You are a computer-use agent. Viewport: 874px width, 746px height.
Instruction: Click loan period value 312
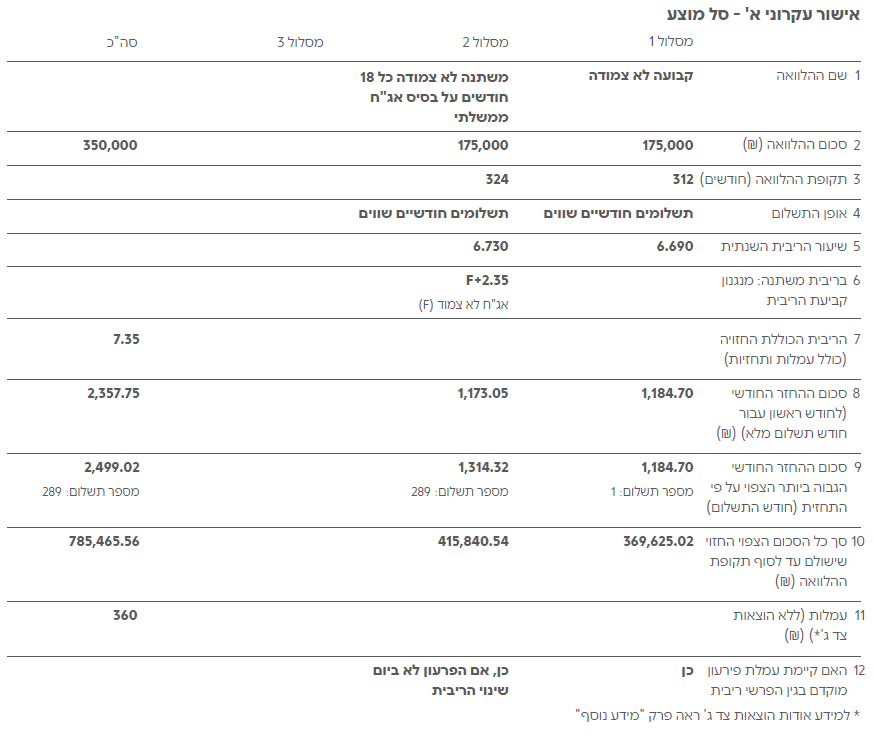pos(683,180)
